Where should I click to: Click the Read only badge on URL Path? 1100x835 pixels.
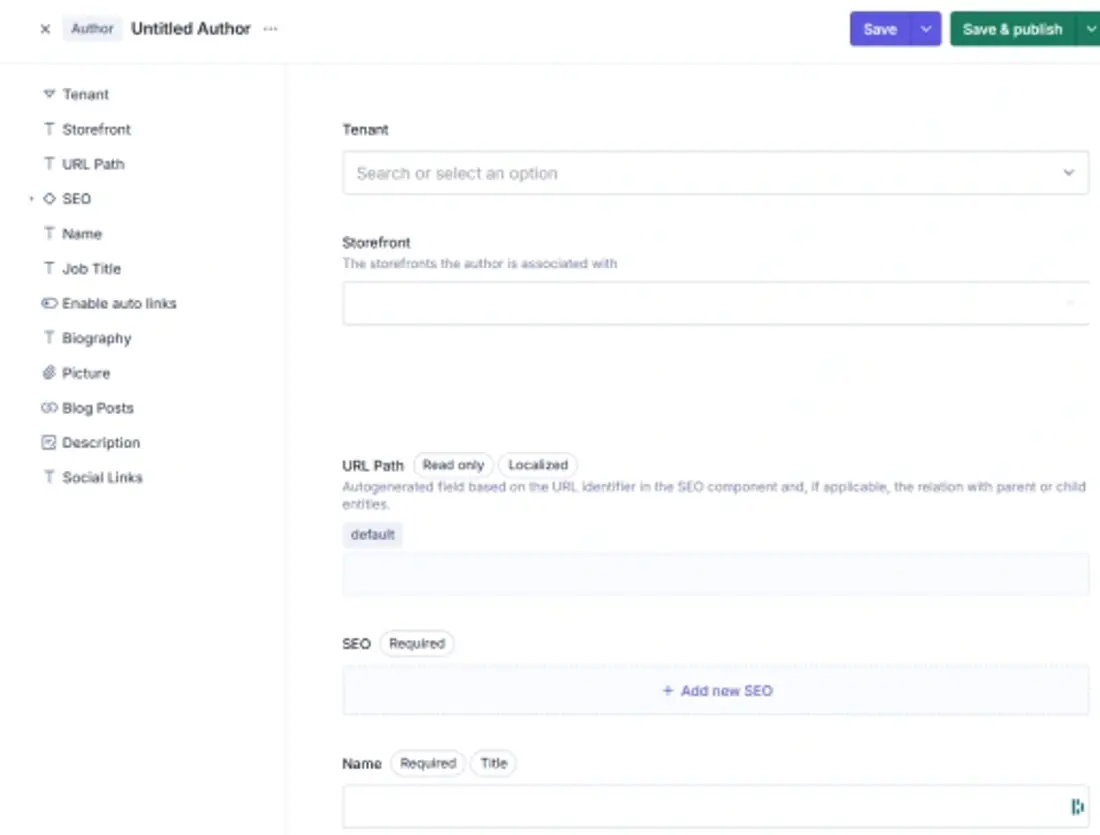tap(453, 465)
